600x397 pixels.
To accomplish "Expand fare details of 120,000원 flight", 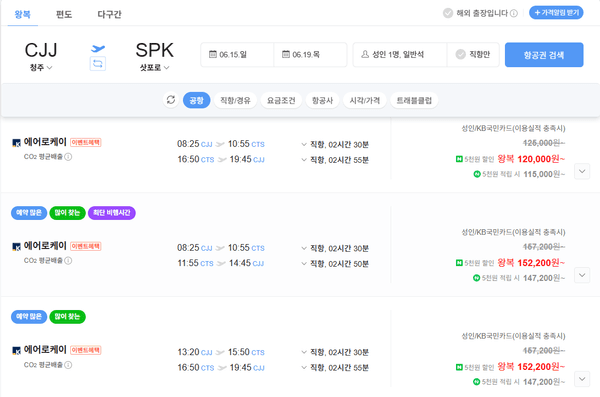I will click(582, 171).
